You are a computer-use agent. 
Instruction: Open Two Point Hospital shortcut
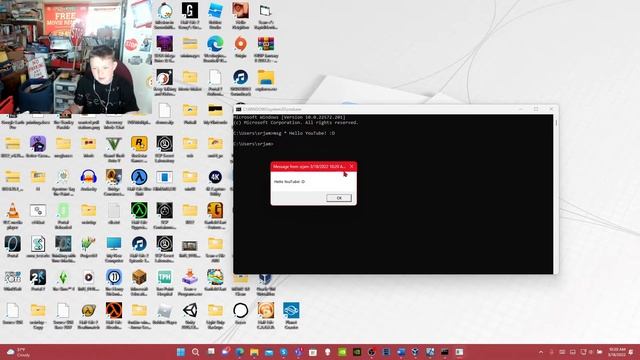pyautogui.click(x=164, y=283)
